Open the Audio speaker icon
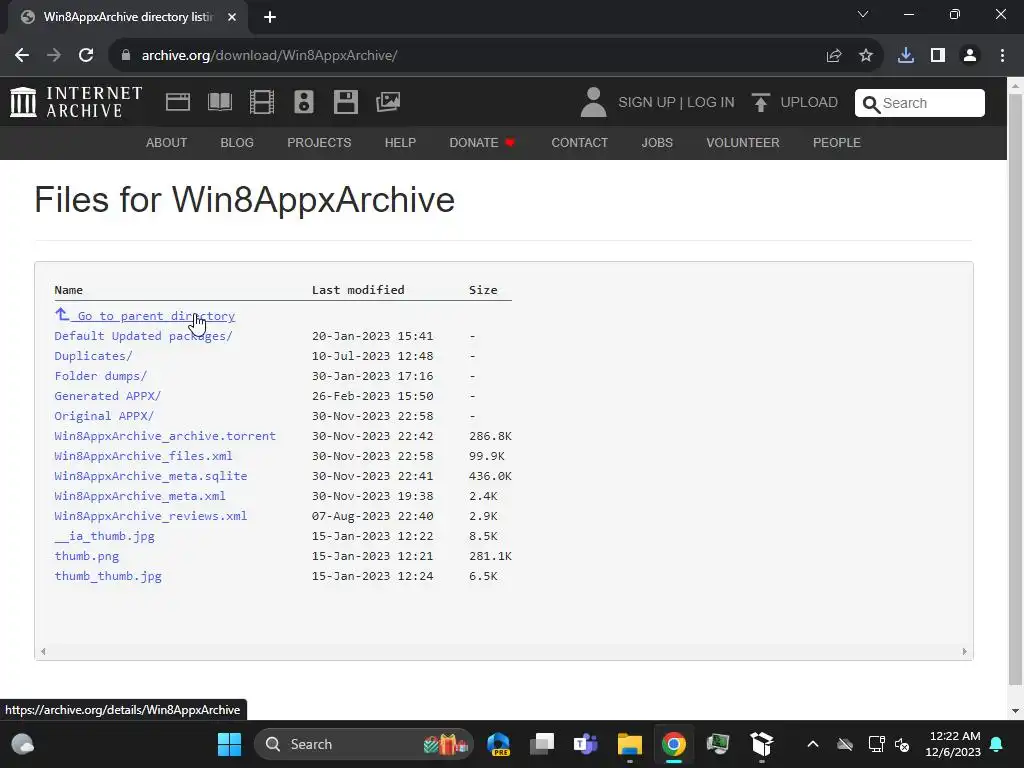The image size is (1024, 768). [304, 103]
